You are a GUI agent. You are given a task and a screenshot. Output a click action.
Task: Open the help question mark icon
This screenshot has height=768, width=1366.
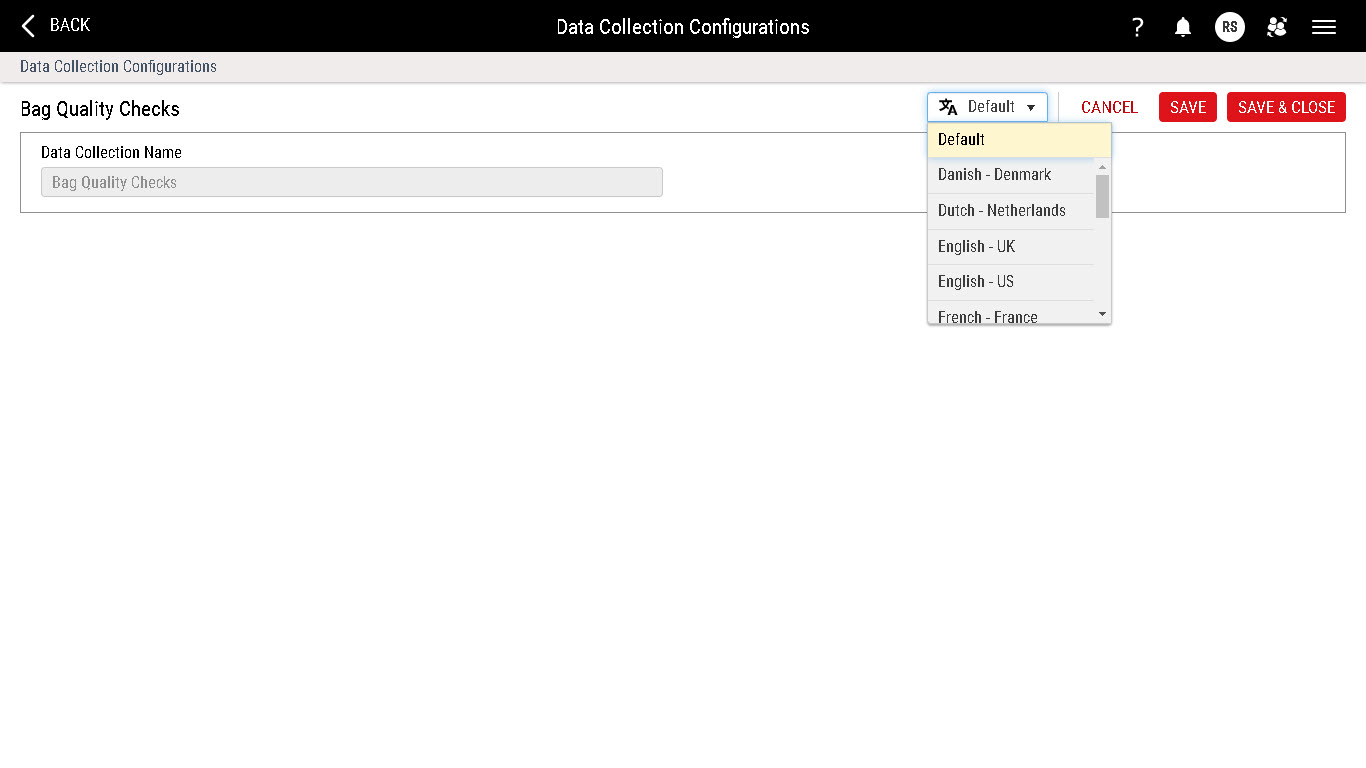click(1137, 27)
